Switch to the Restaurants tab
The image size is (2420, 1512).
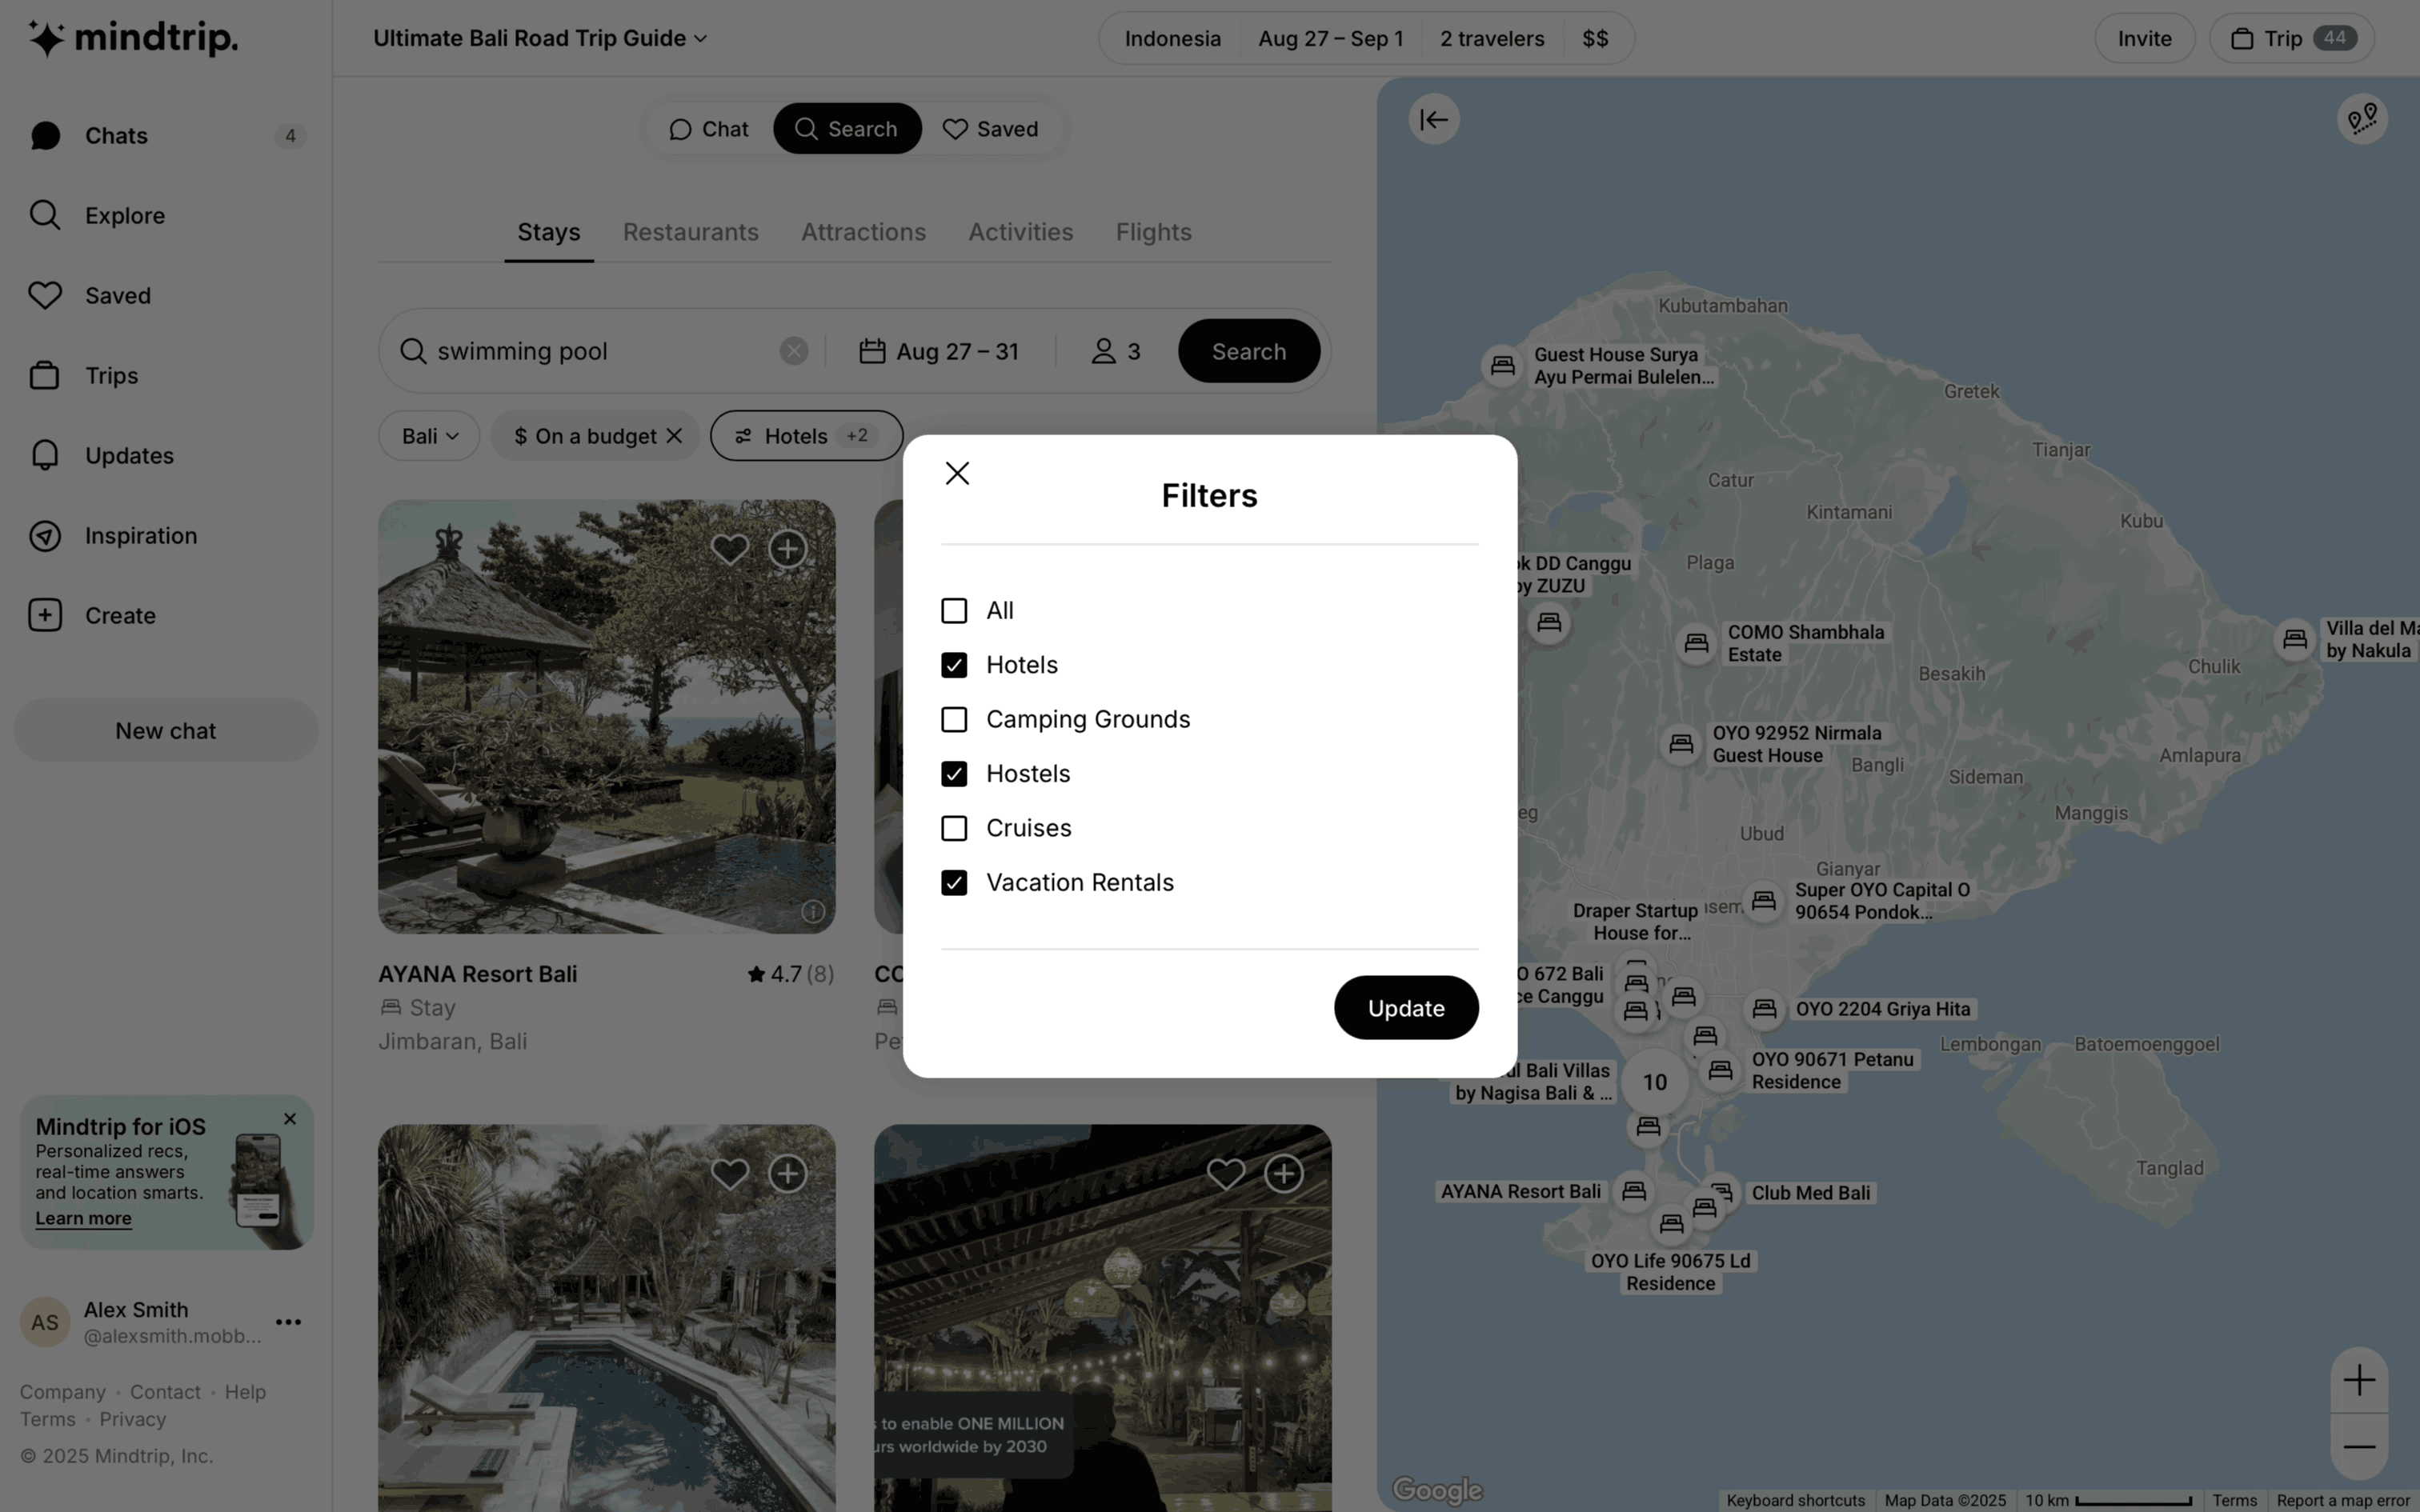point(690,232)
